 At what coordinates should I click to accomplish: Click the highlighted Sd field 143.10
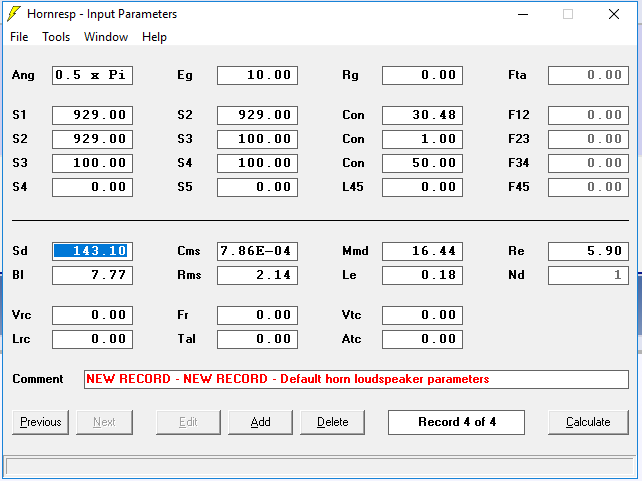pyautogui.click(x=93, y=251)
